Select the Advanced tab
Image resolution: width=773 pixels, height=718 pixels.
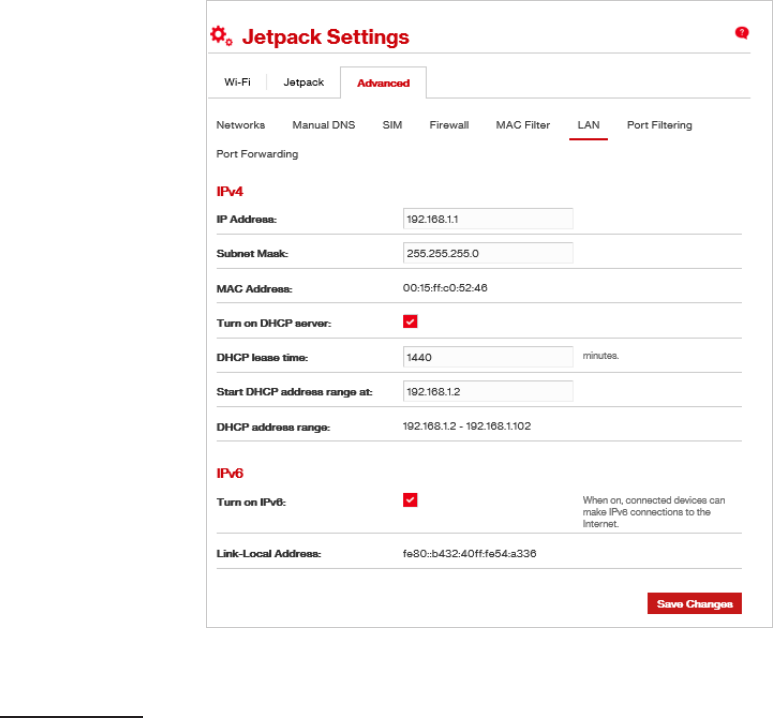click(383, 83)
